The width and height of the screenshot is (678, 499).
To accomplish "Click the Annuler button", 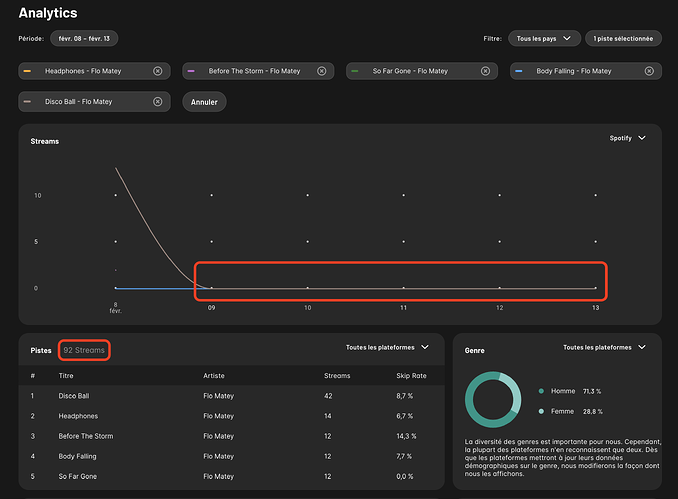I will click(x=204, y=102).
